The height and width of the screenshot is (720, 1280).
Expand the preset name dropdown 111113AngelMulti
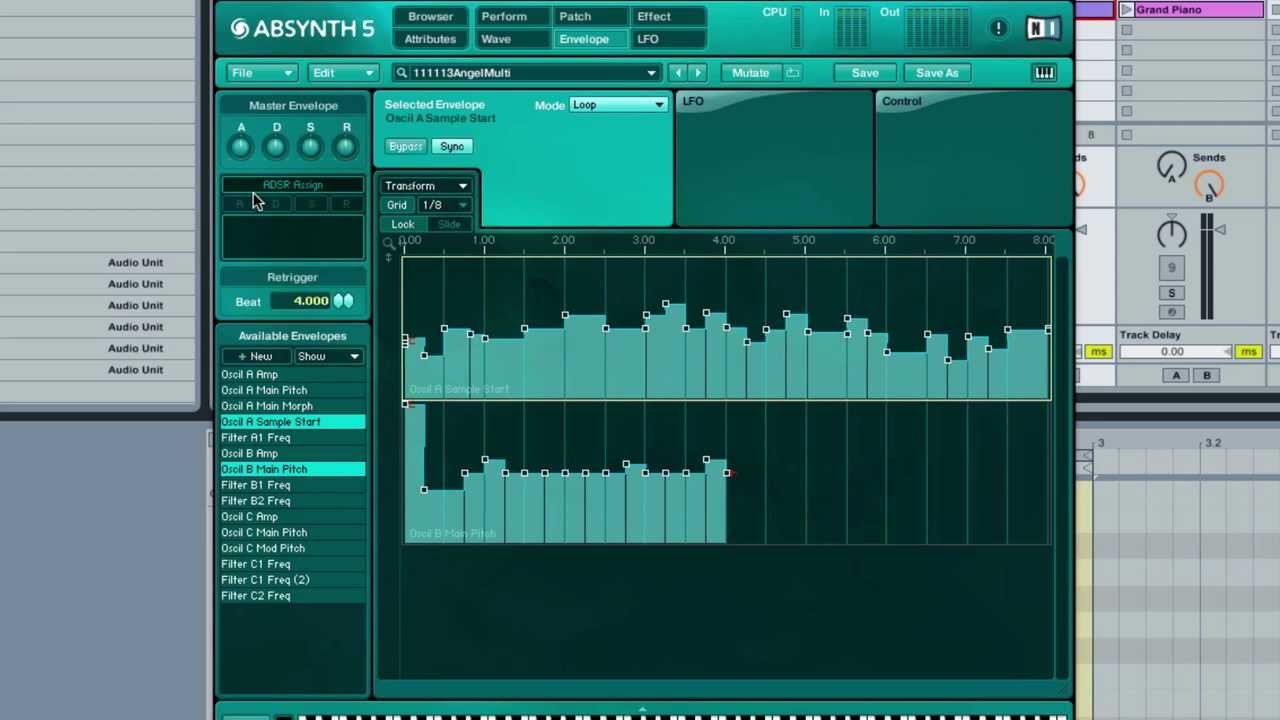pyautogui.click(x=651, y=73)
